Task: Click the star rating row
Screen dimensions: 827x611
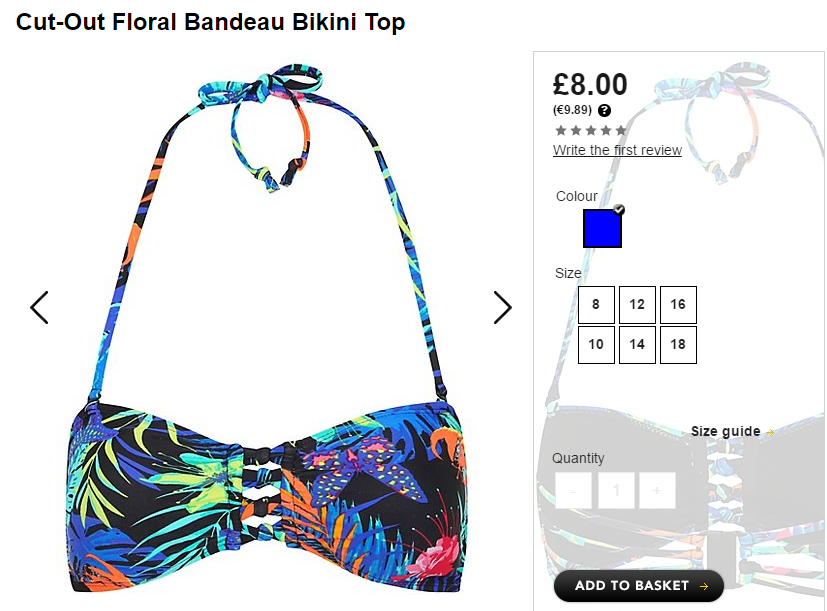Action: [x=591, y=130]
